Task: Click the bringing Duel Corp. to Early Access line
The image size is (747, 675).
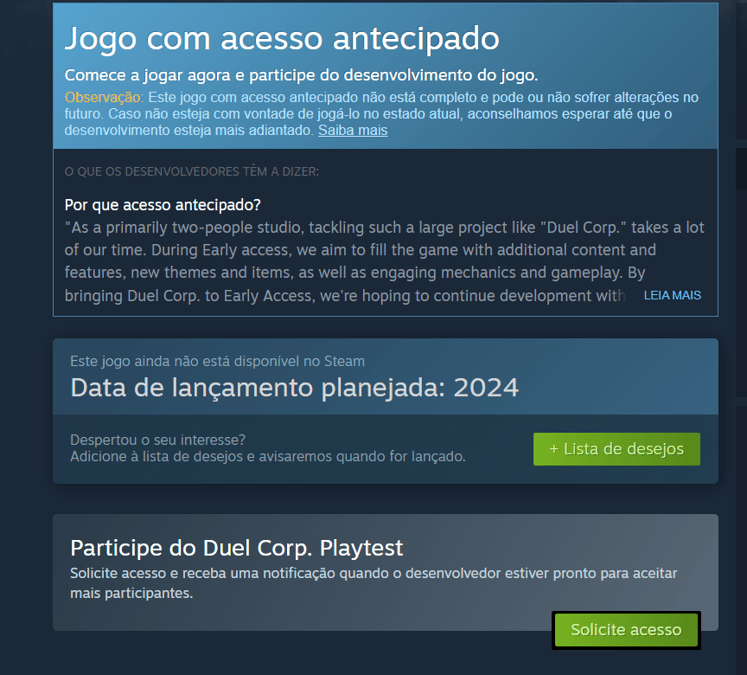Action: [x=344, y=296]
